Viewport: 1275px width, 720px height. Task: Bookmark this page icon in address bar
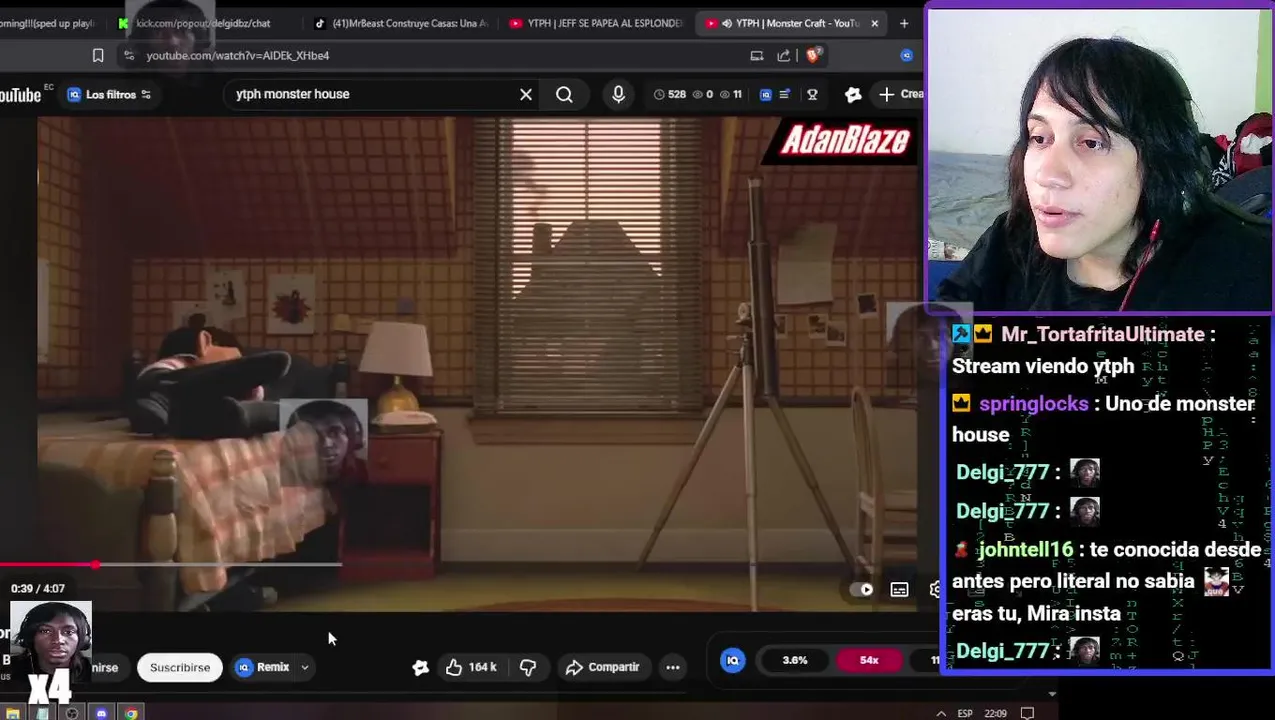tap(98, 56)
